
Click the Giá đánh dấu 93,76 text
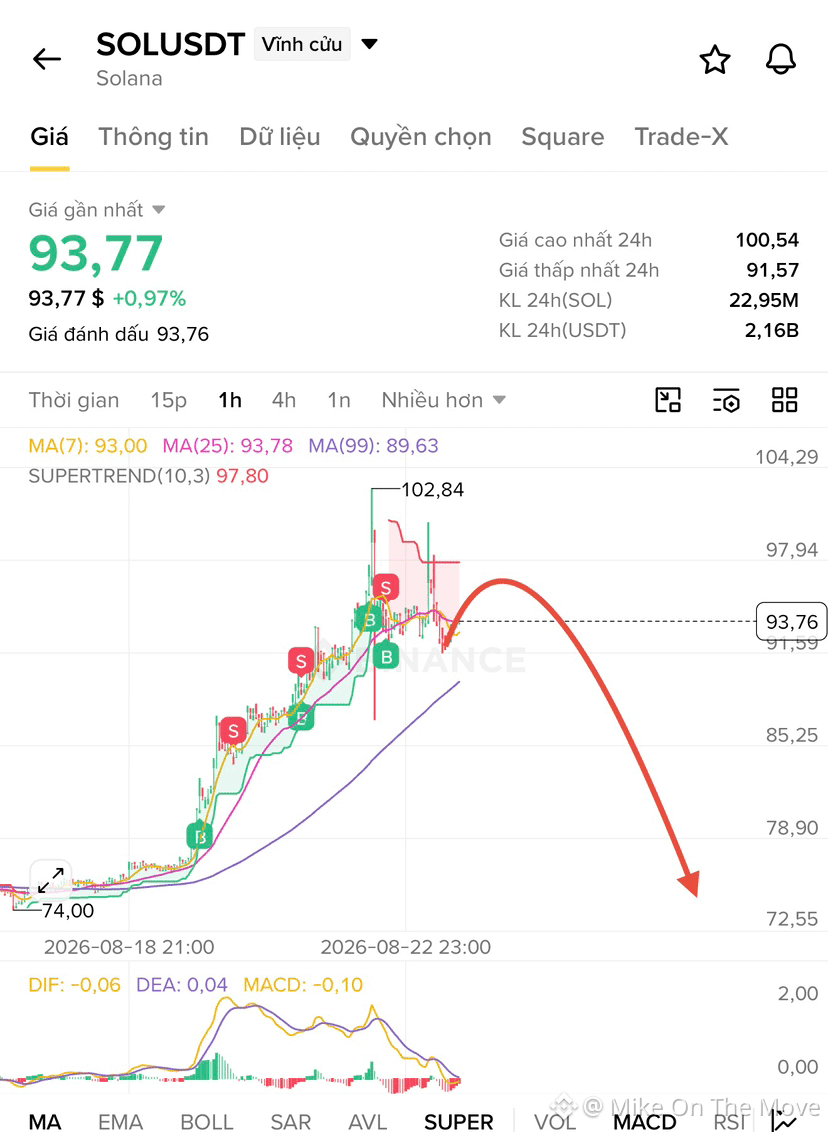coord(118,334)
